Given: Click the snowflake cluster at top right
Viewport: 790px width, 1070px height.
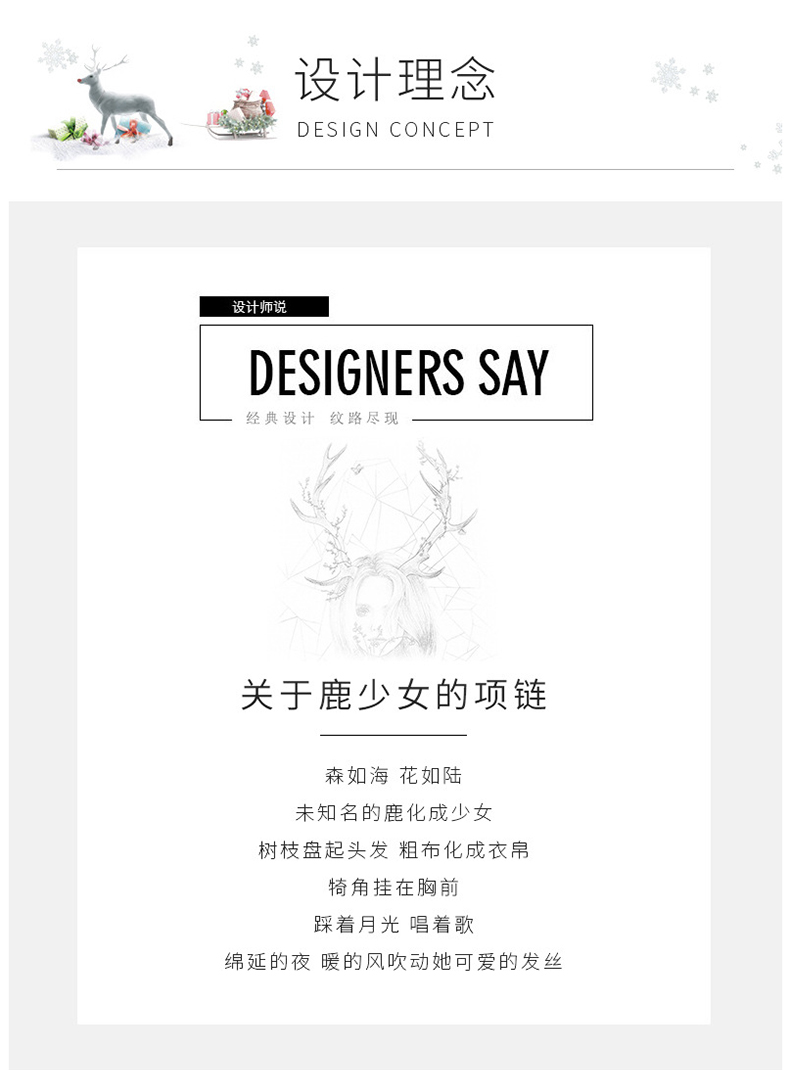Looking at the screenshot, I should click(x=684, y=79).
